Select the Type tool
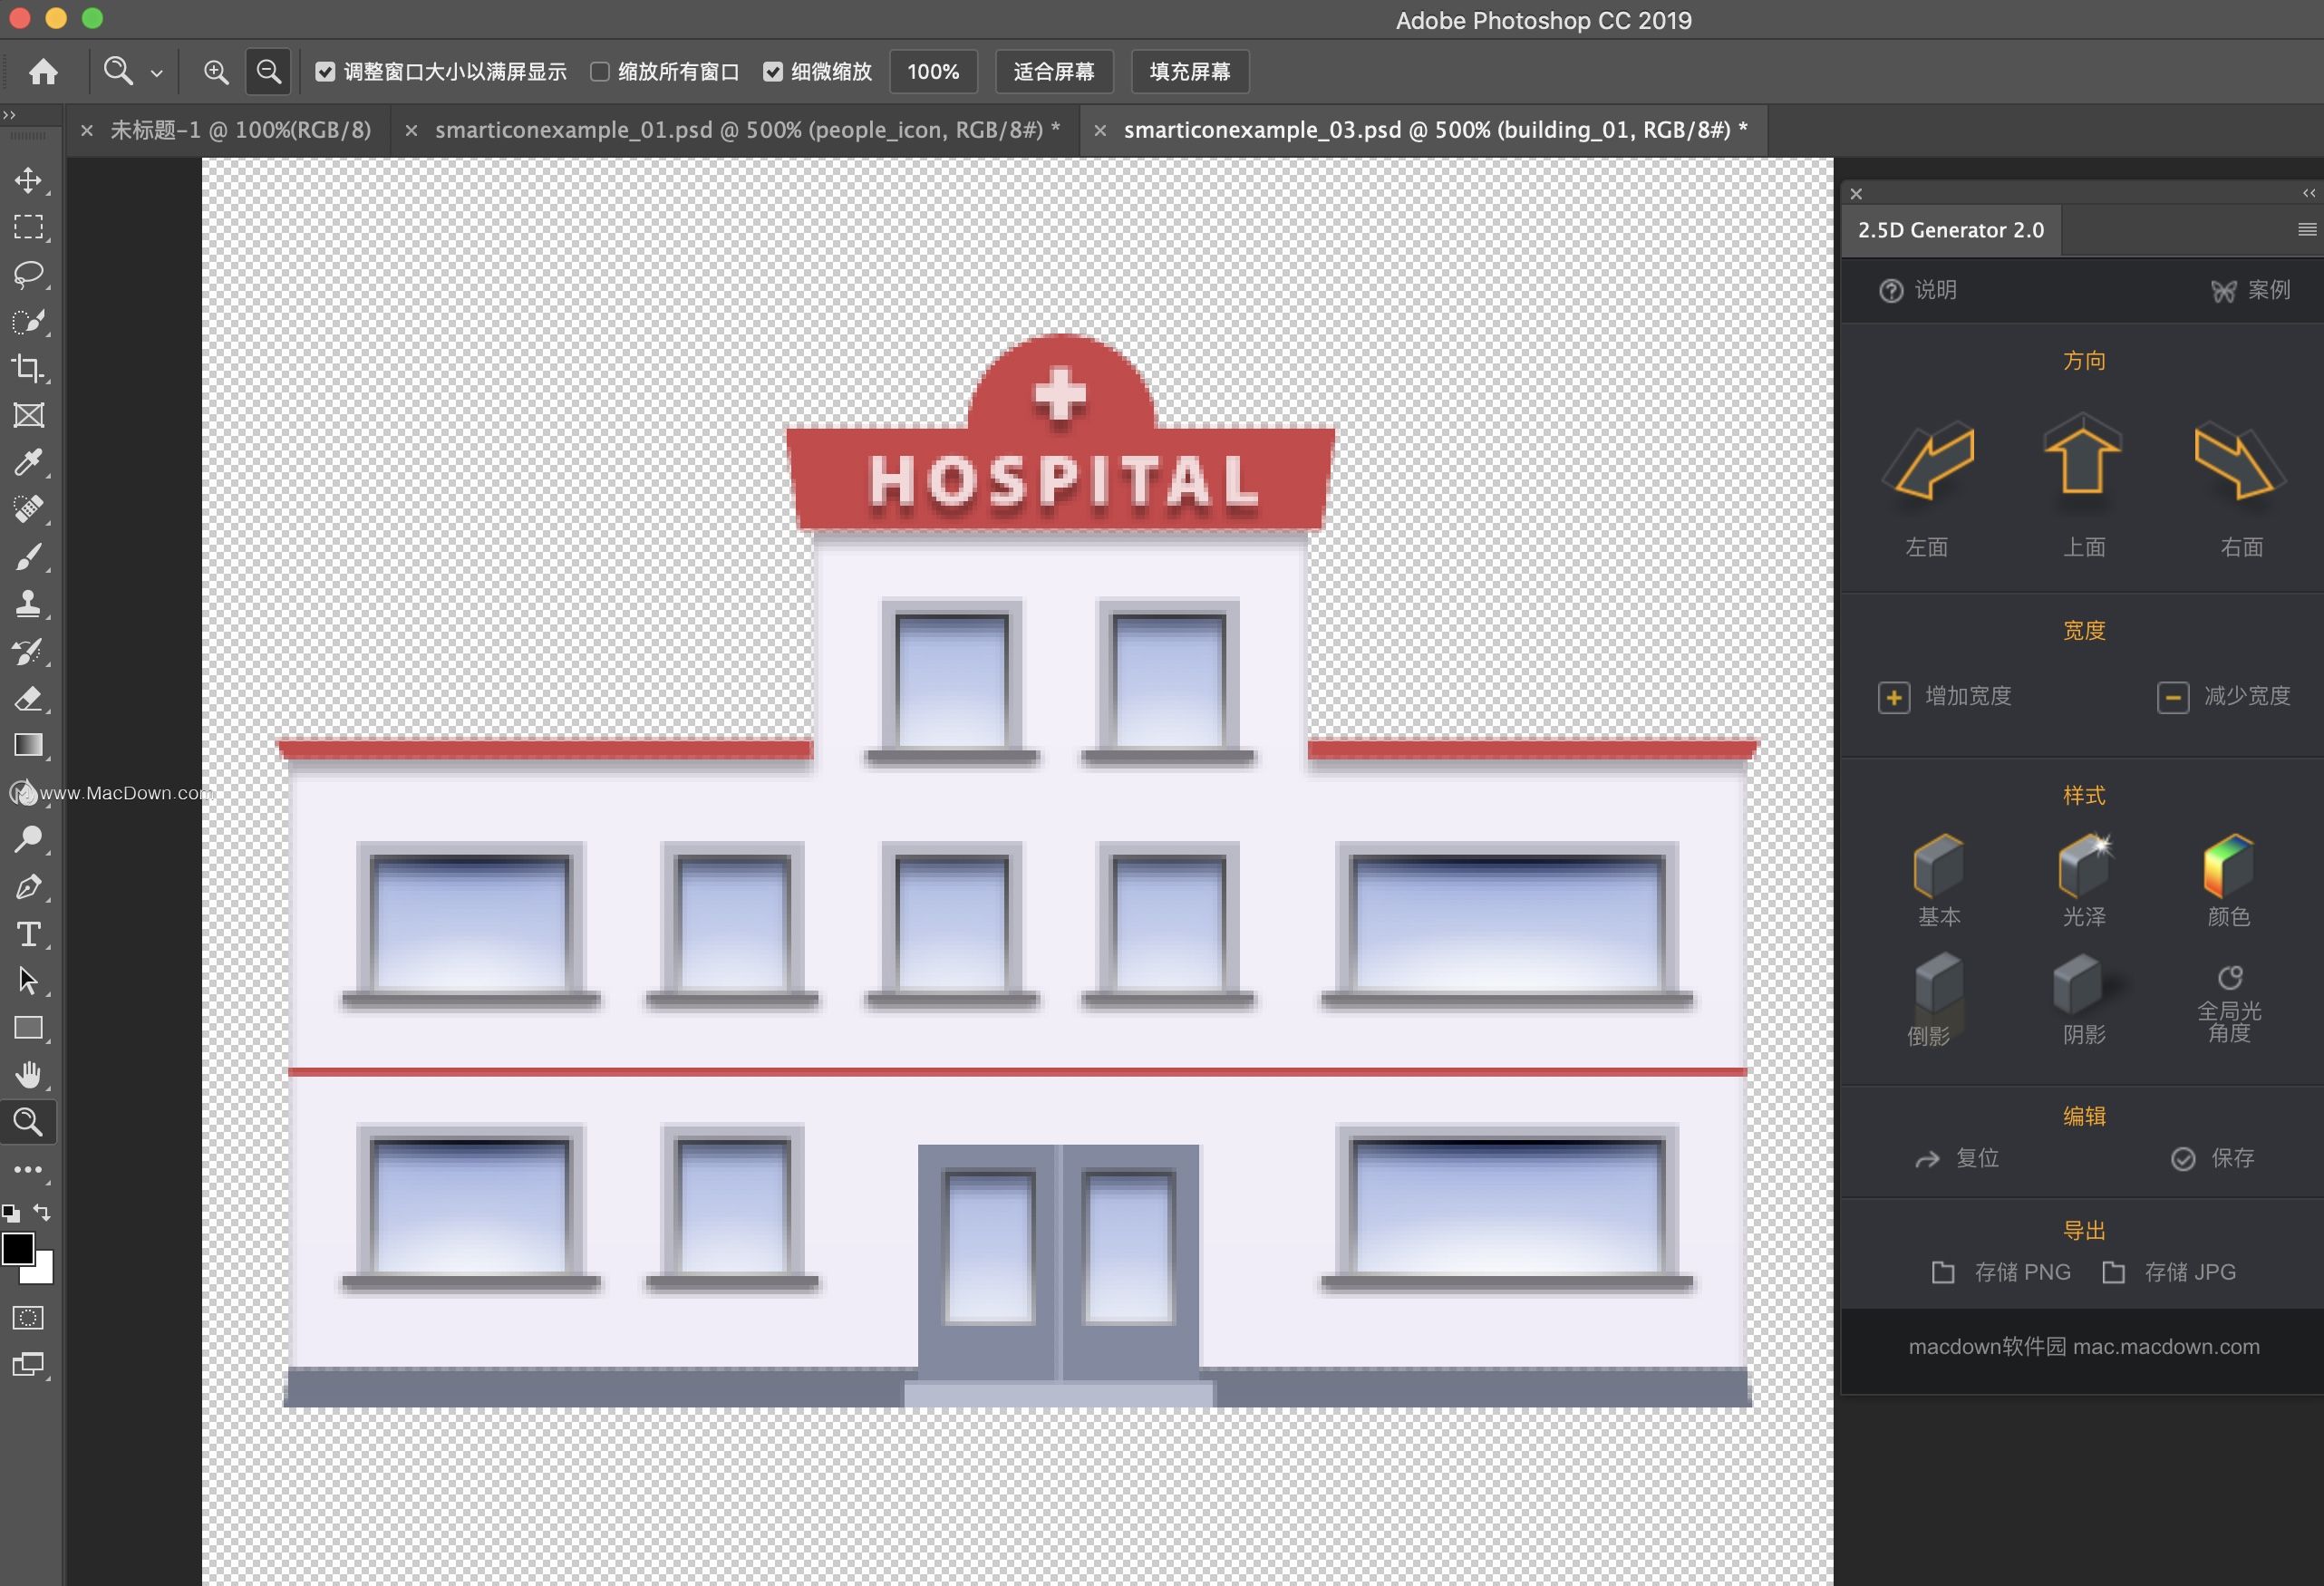The image size is (2324, 1586). pyautogui.click(x=28, y=934)
